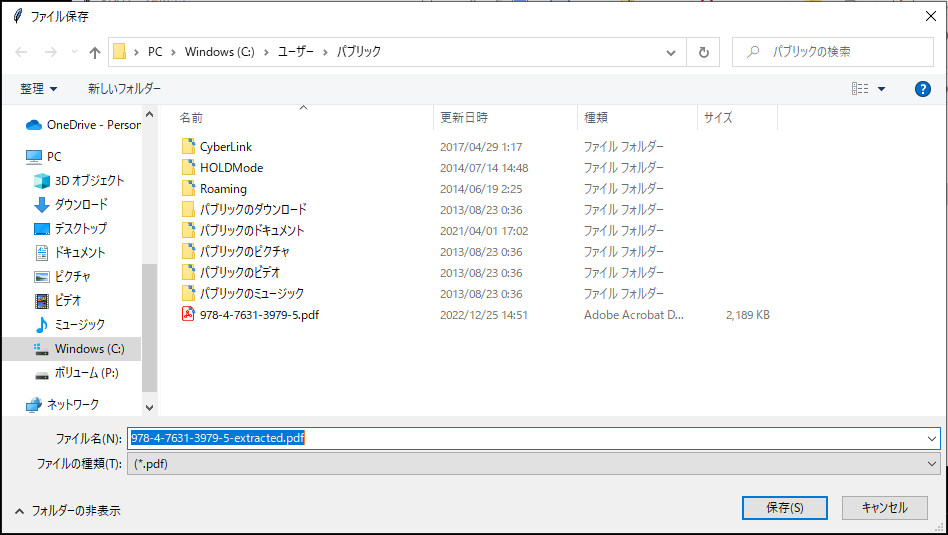Click the refresh icon beside address bar
The image size is (948, 535).
coord(704,52)
